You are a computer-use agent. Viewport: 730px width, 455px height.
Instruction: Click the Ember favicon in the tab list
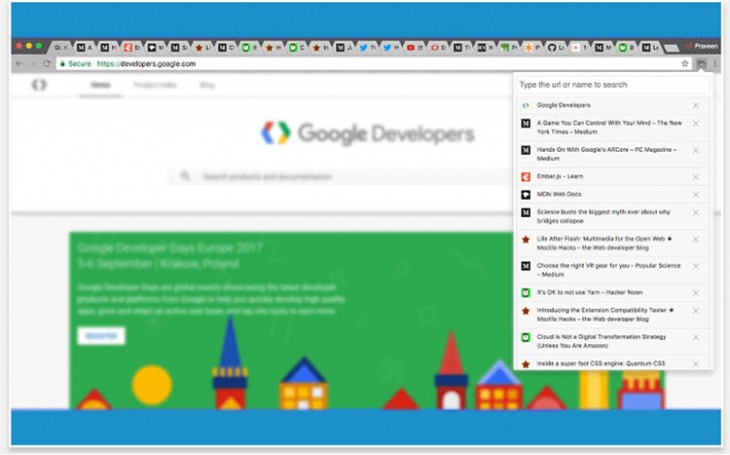pos(526,177)
